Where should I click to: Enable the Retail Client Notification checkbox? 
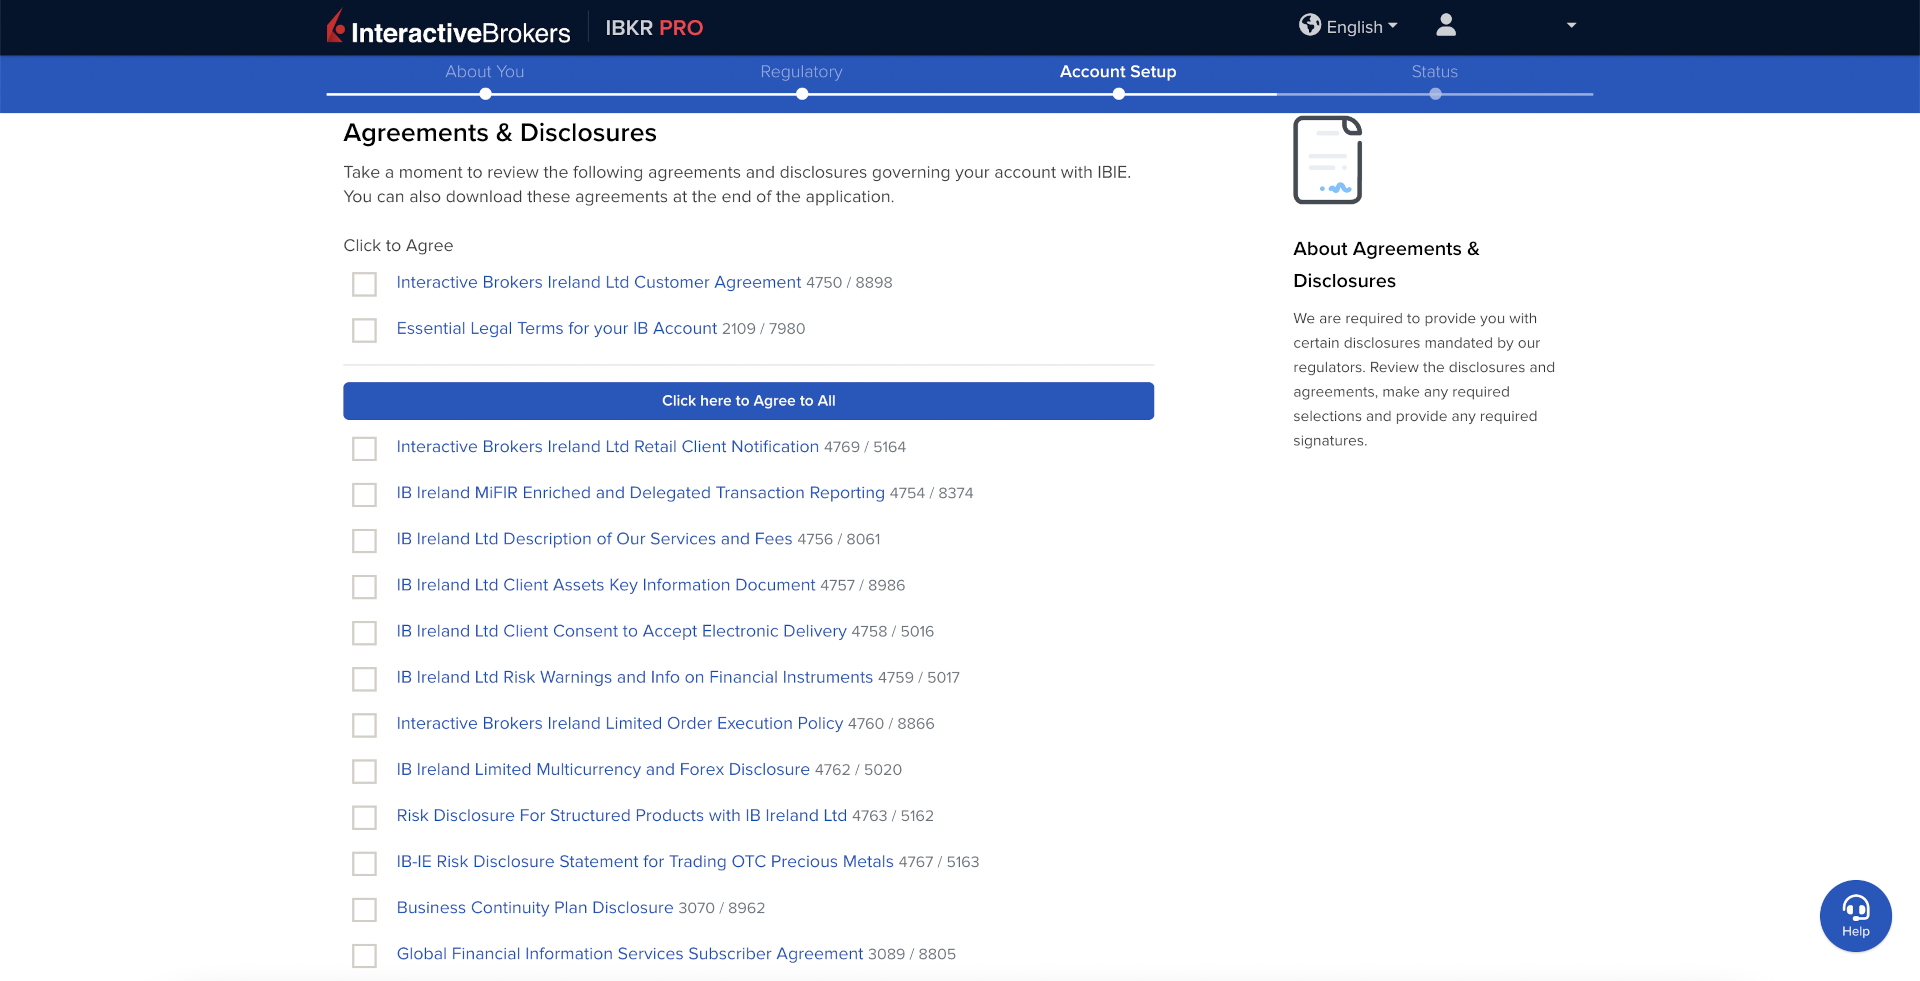click(364, 448)
